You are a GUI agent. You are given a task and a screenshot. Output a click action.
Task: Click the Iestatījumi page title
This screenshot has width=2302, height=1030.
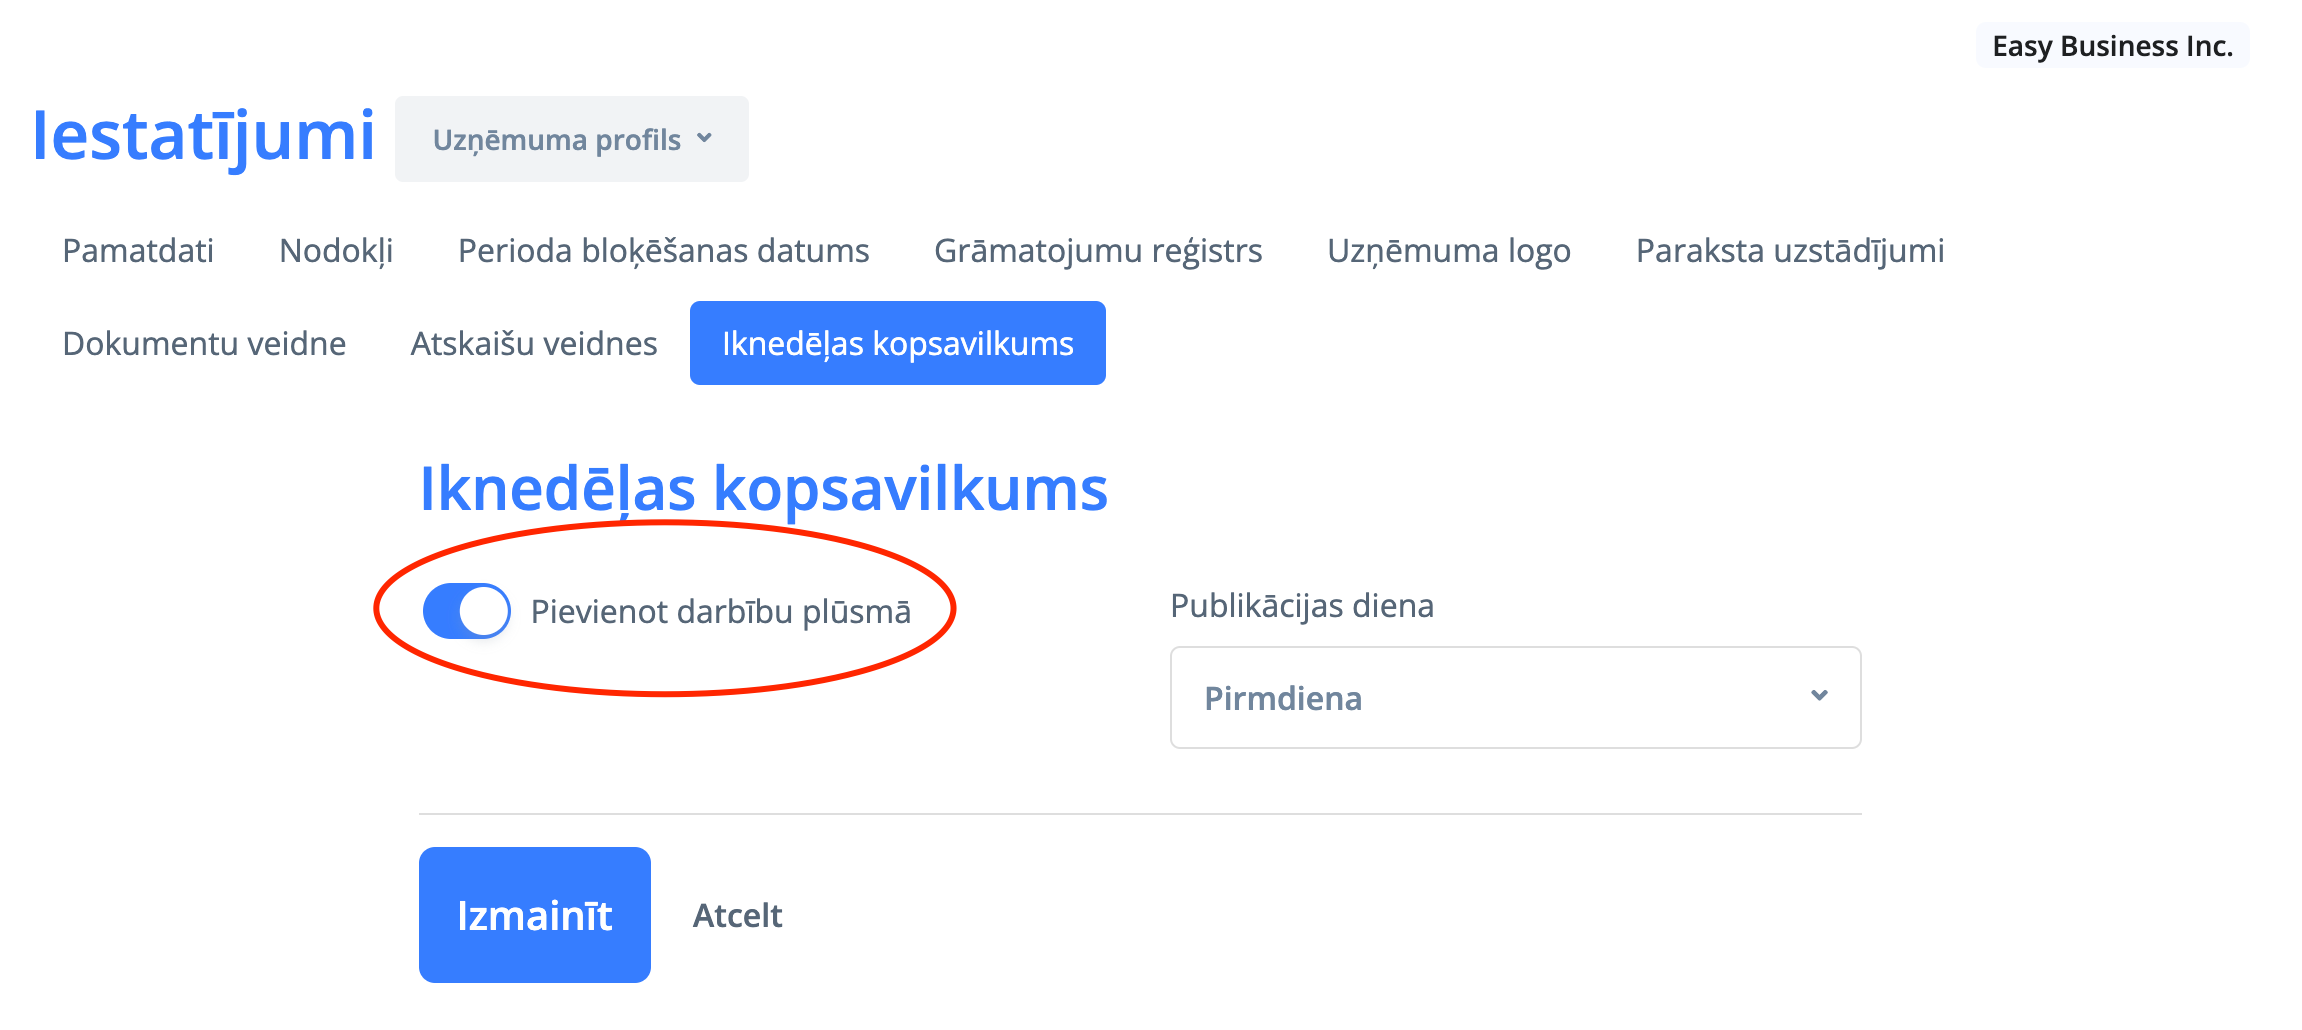point(204,136)
